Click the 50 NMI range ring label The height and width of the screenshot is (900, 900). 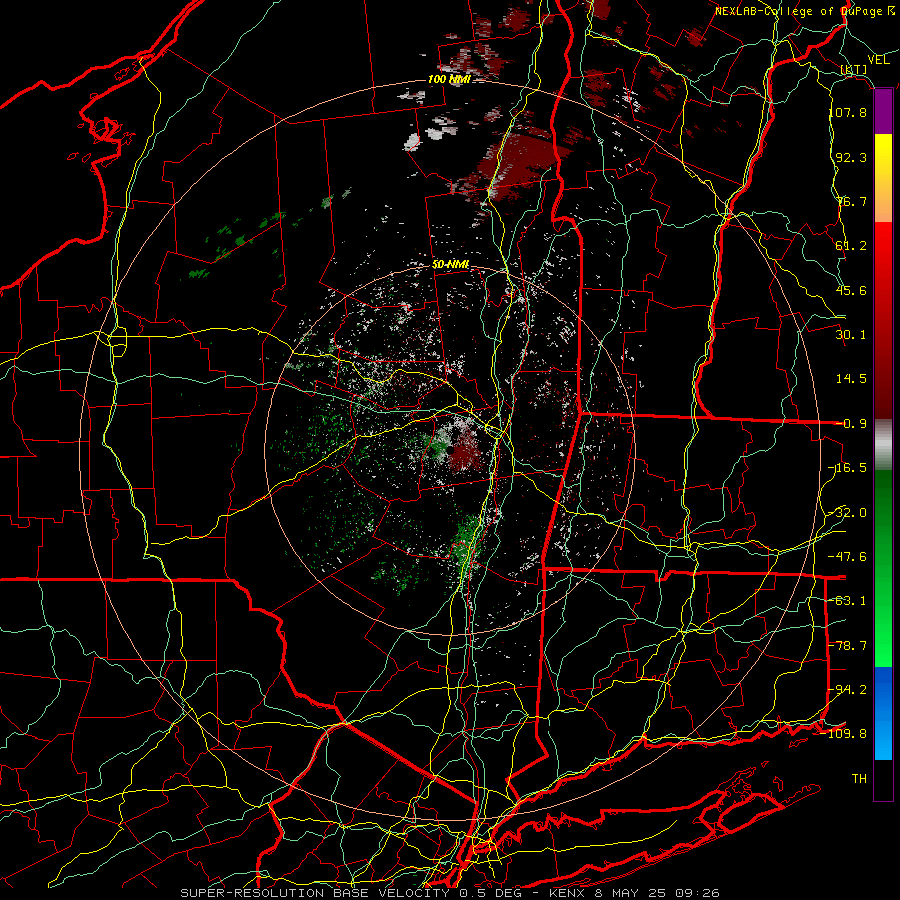(451, 265)
